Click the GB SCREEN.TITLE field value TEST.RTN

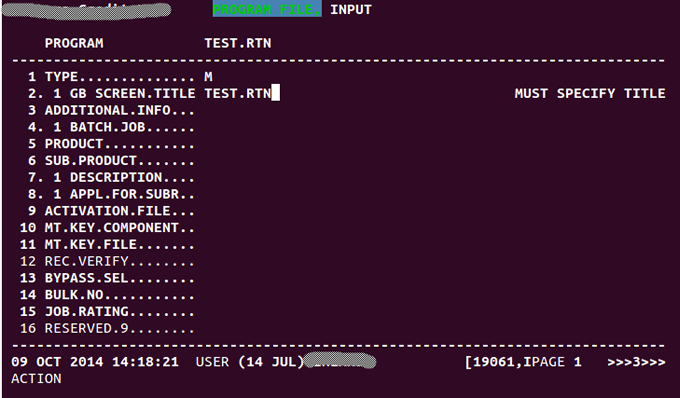[238, 93]
